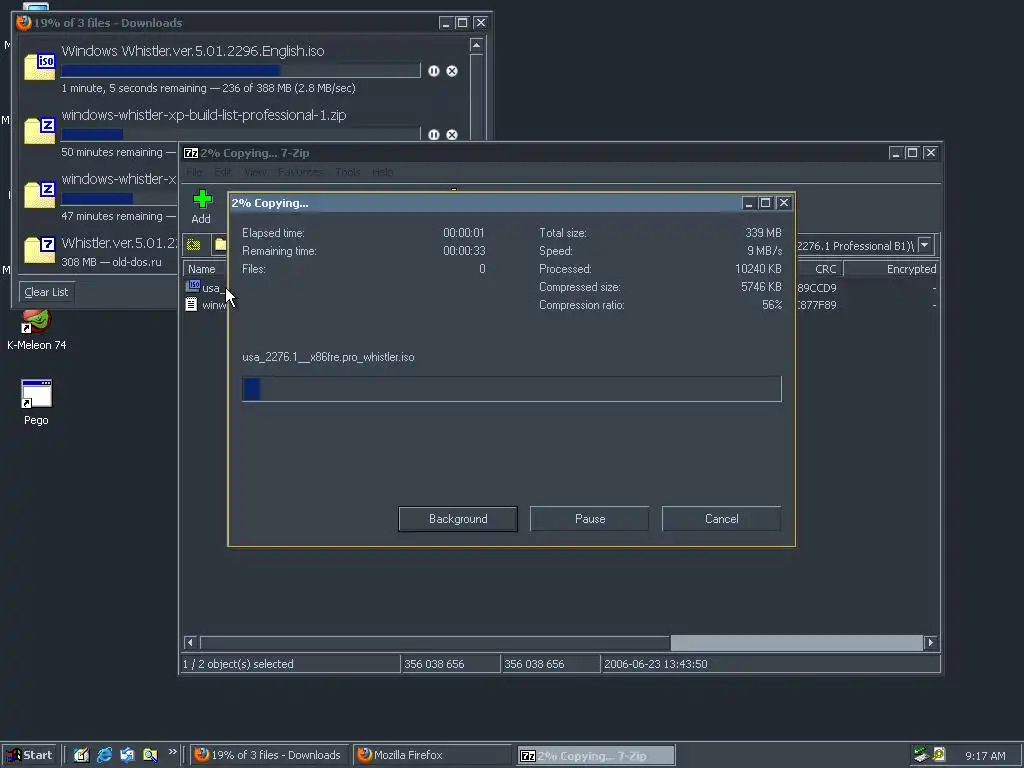Viewport: 1024px width, 768px height.
Task: Open the Edit menu in 7-Zip
Action: tap(223, 172)
